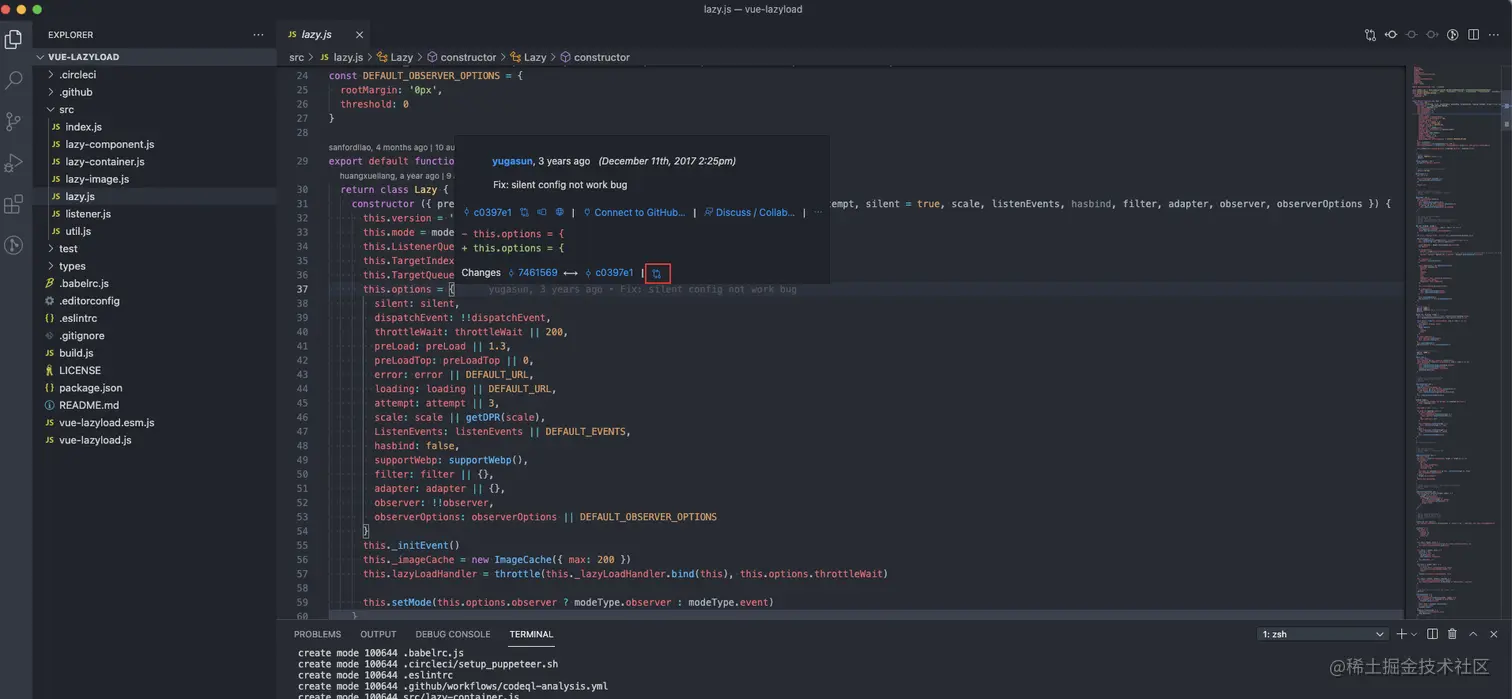Viewport: 1512px width, 699px height.
Task: Click the dimmed next revision icon
Action: pyautogui.click(x=1432, y=35)
